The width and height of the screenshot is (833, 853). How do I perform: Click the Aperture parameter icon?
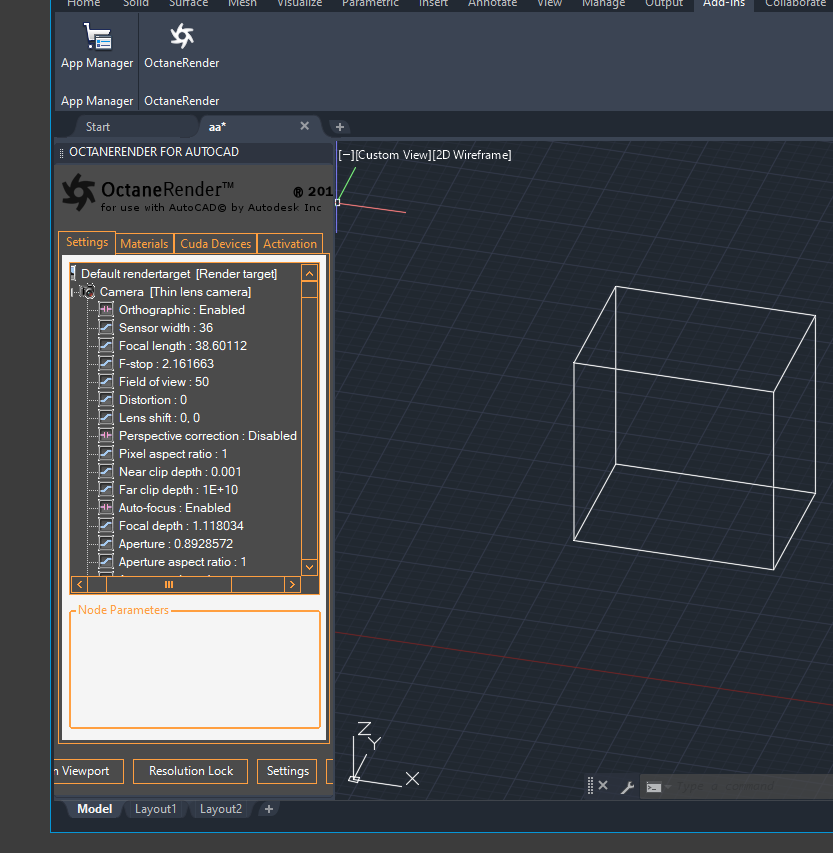106,543
